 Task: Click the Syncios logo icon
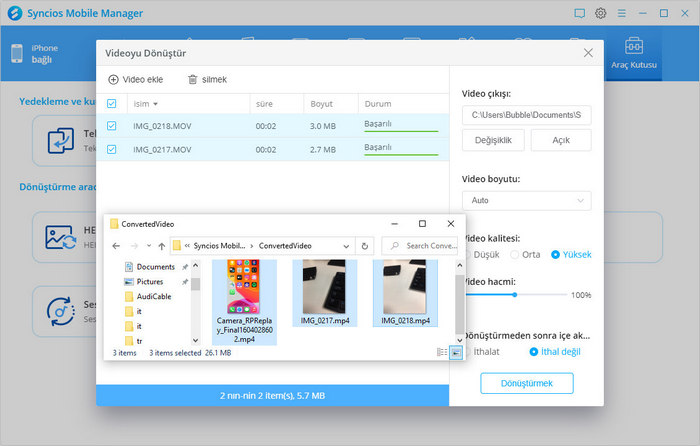click(15, 13)
